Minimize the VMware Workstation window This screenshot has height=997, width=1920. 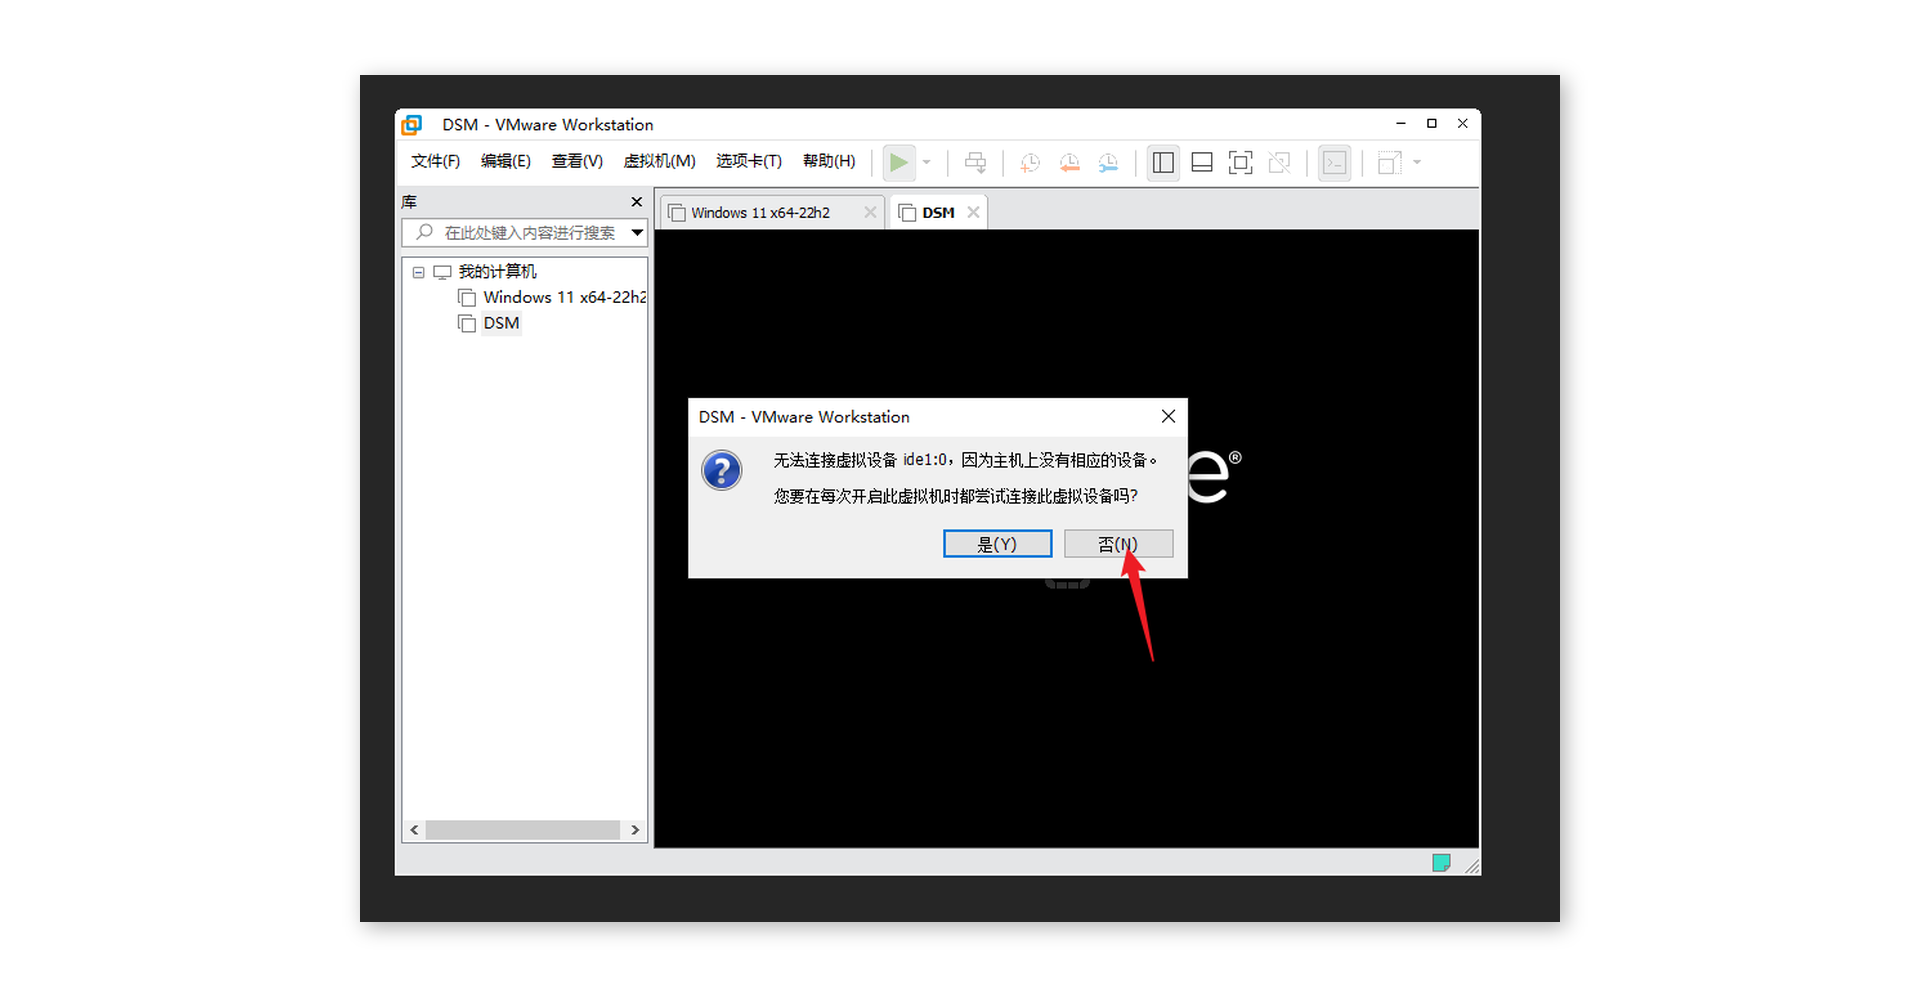(1401, 124)
